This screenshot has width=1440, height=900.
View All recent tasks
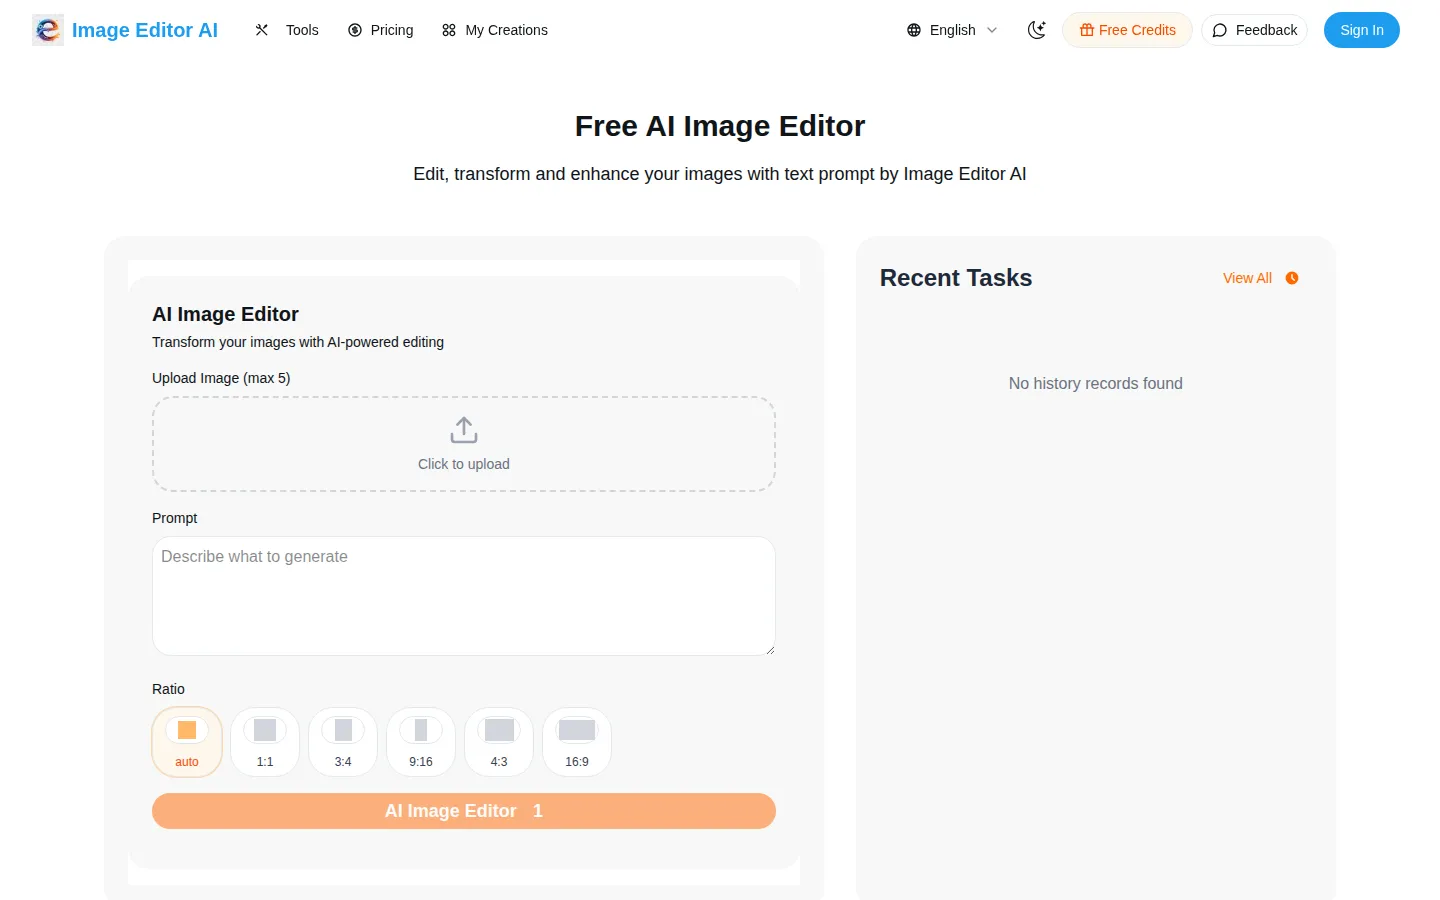pyautogui.click(x=1247, y=278)
